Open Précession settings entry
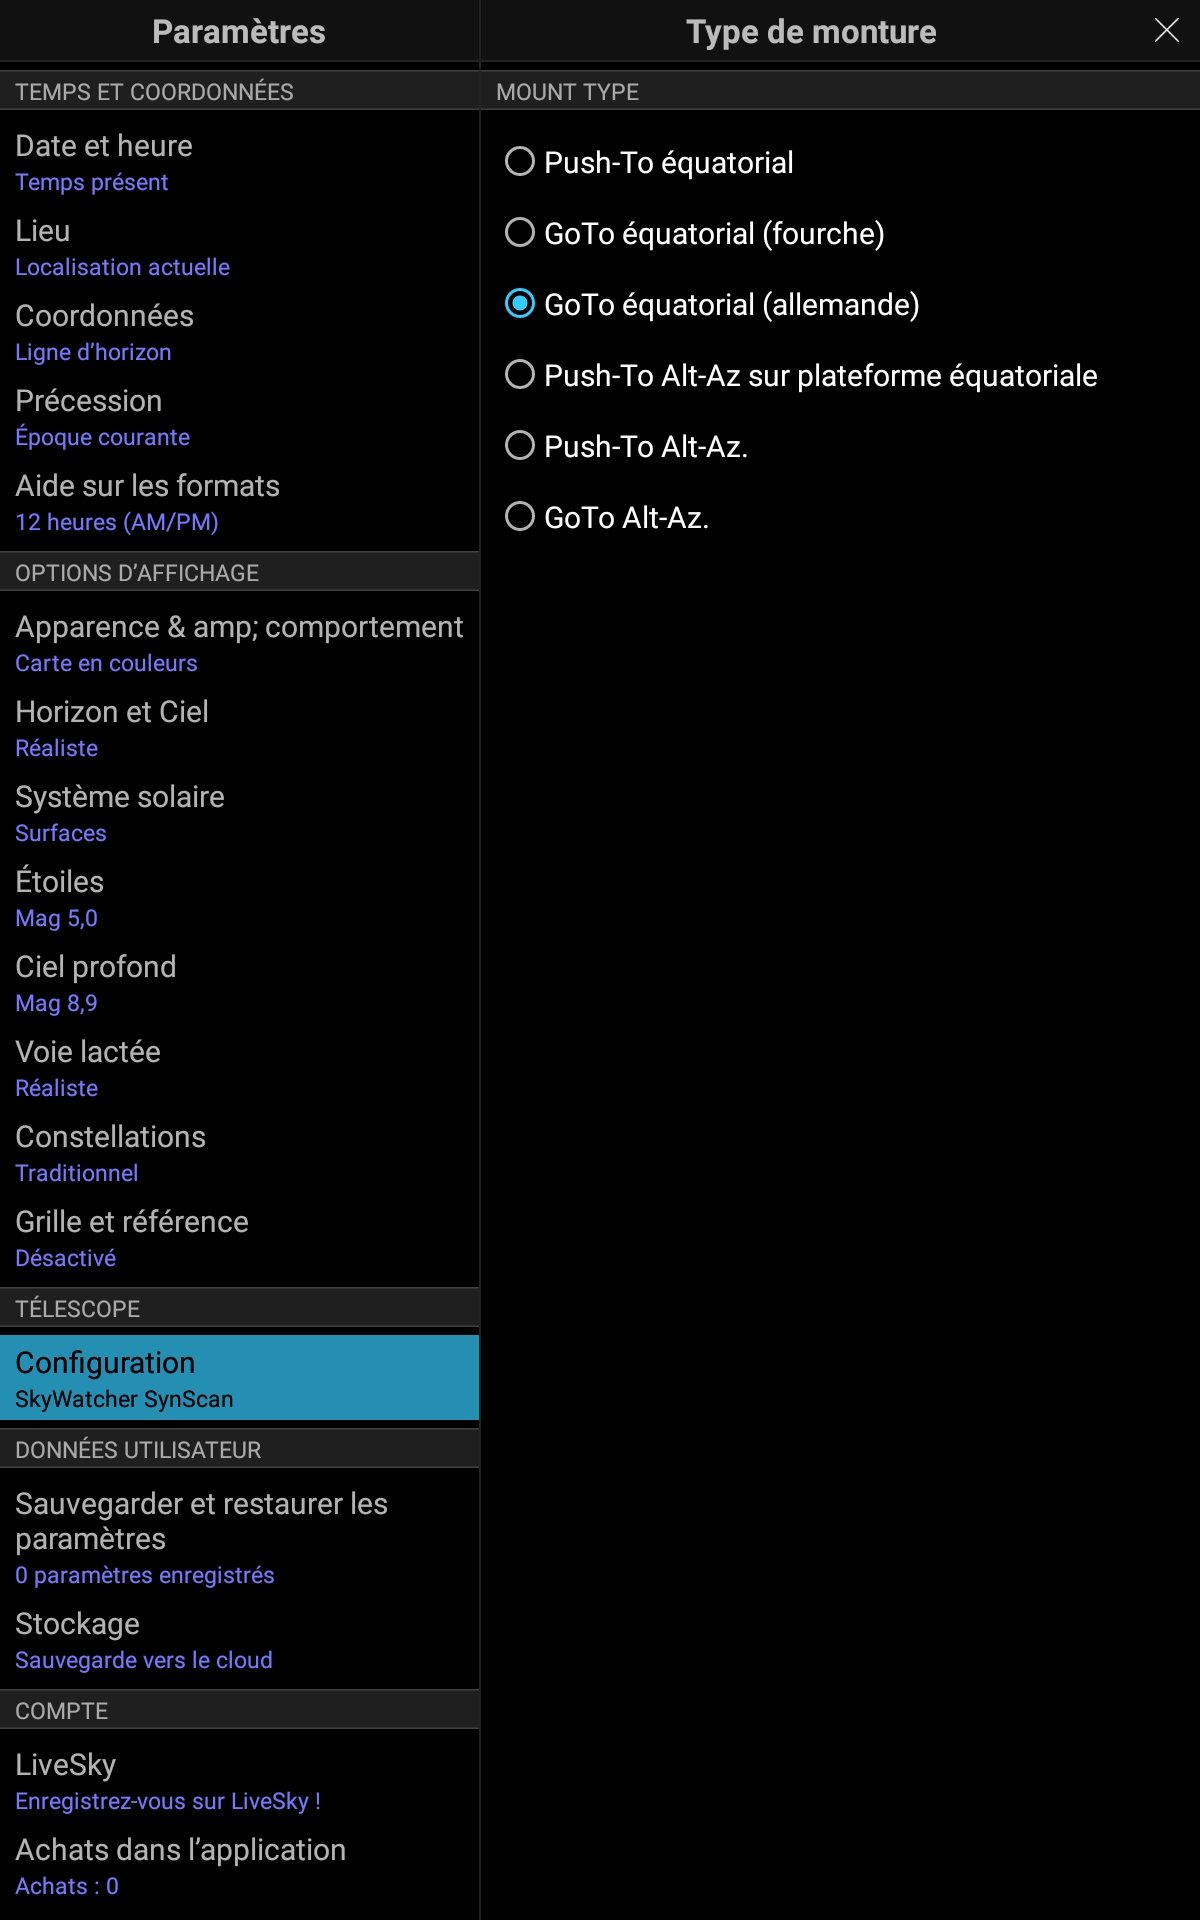The width and height of the screenshot is (1200, 1920). [x=240, y=417]
